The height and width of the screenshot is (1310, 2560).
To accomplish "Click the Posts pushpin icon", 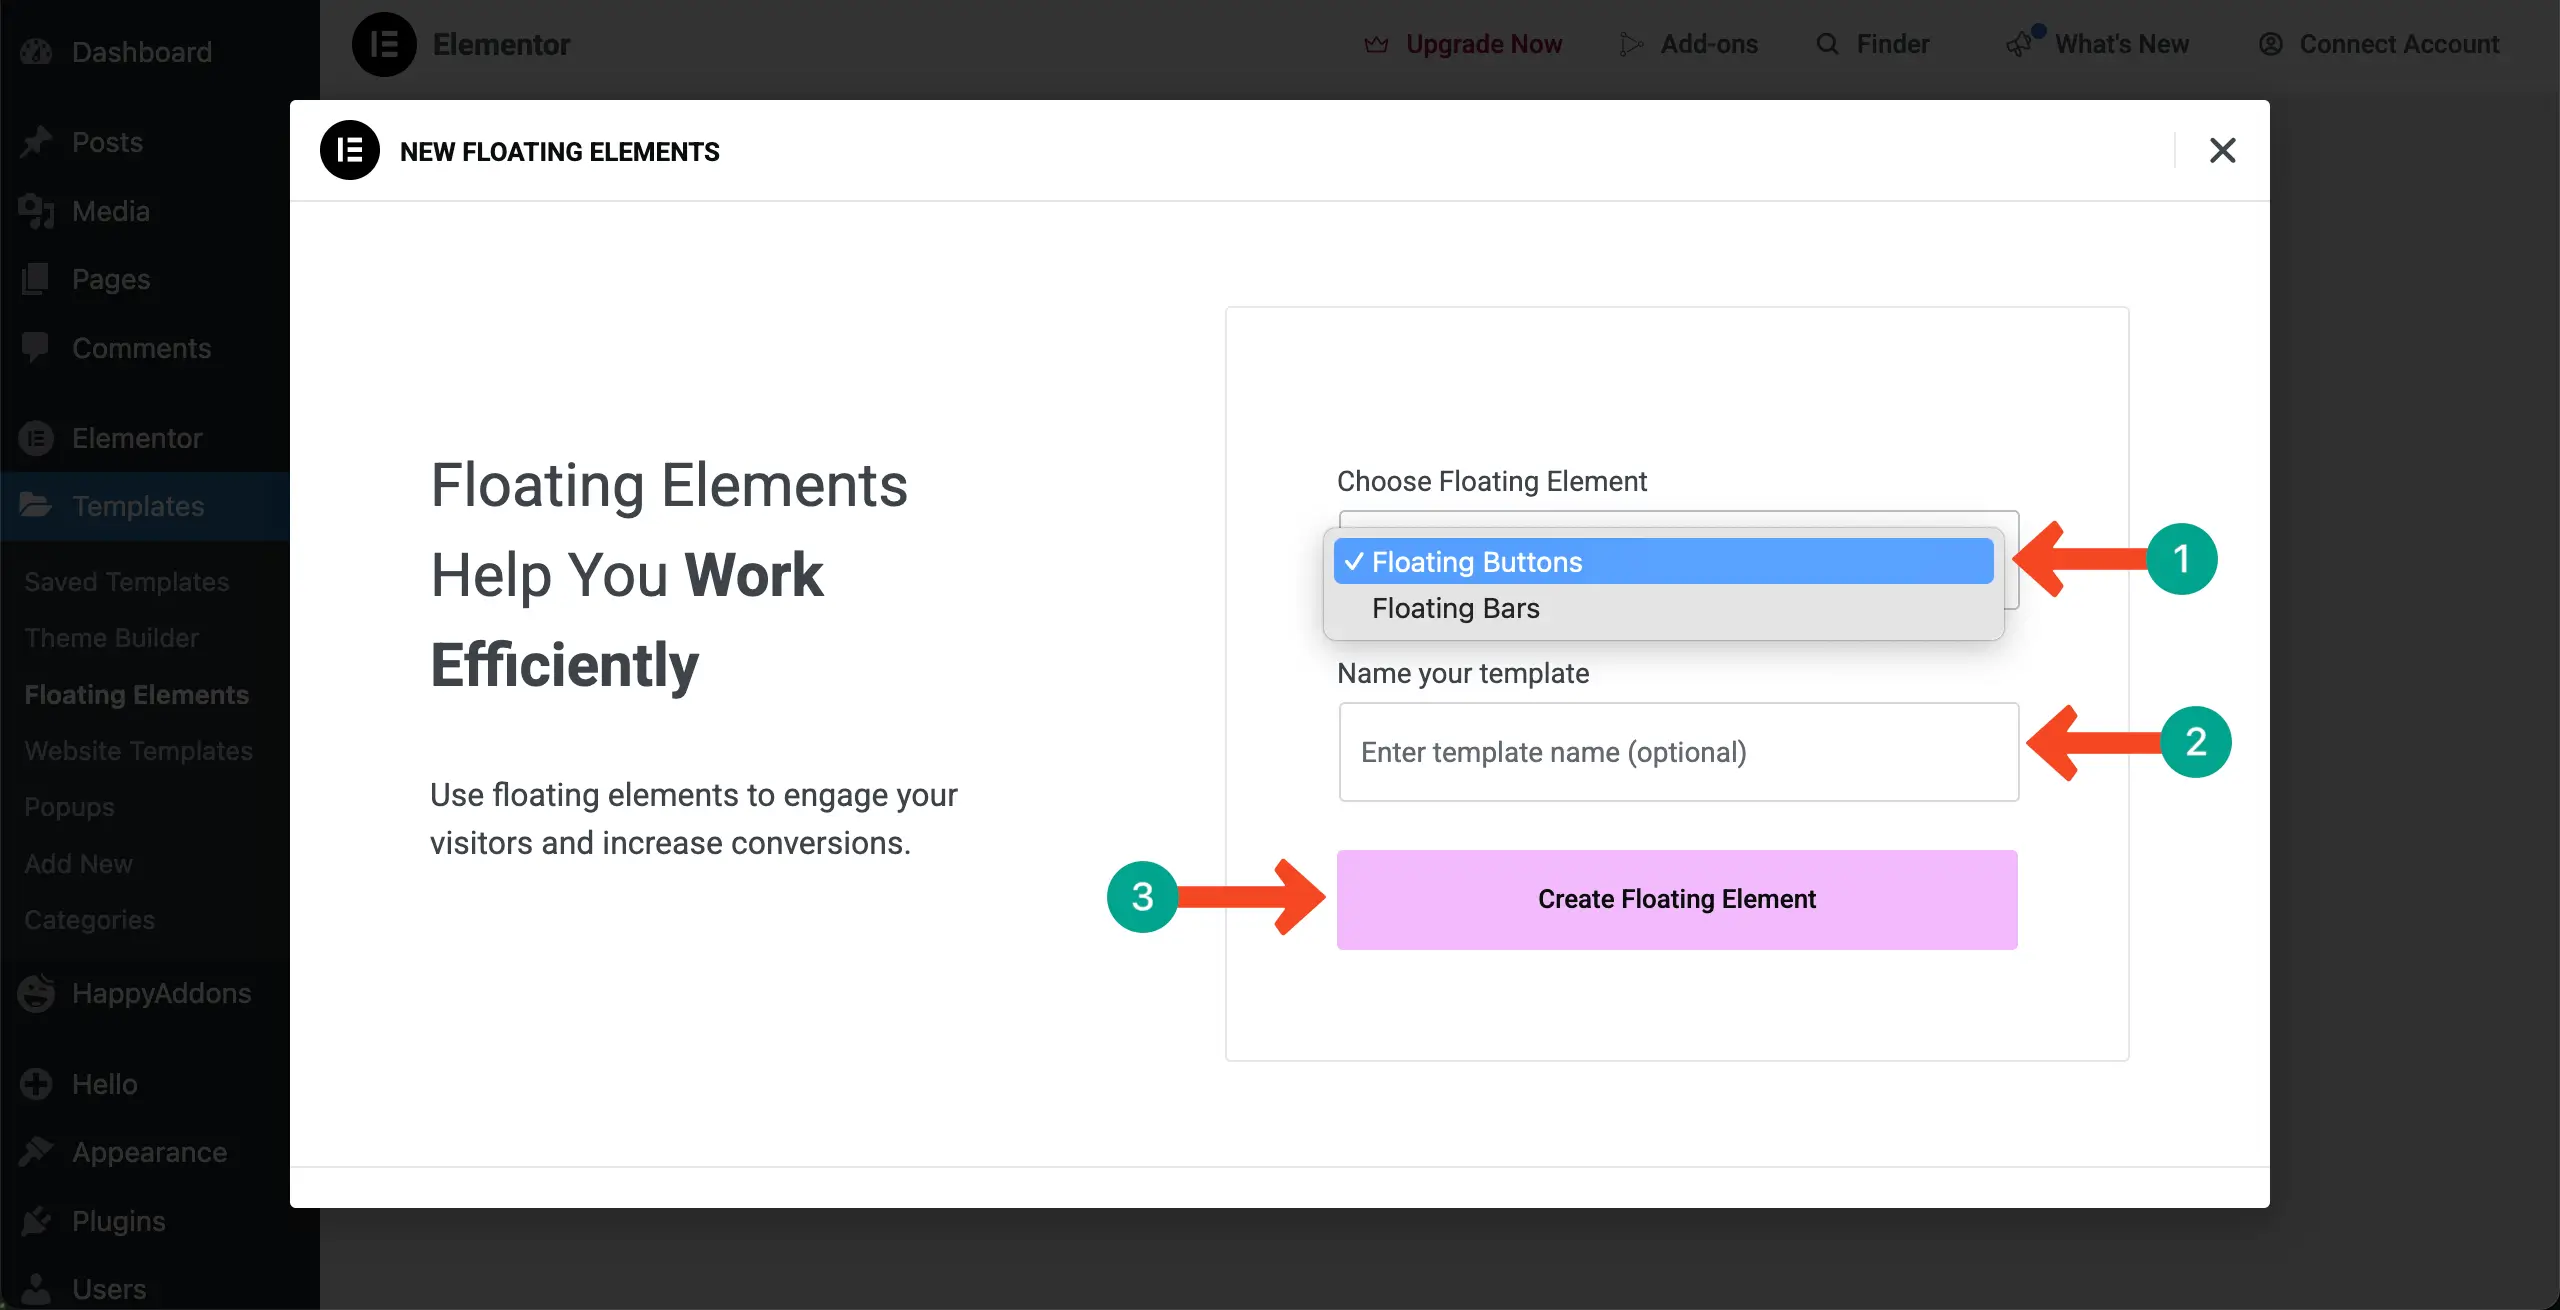I will click(36, 142).
